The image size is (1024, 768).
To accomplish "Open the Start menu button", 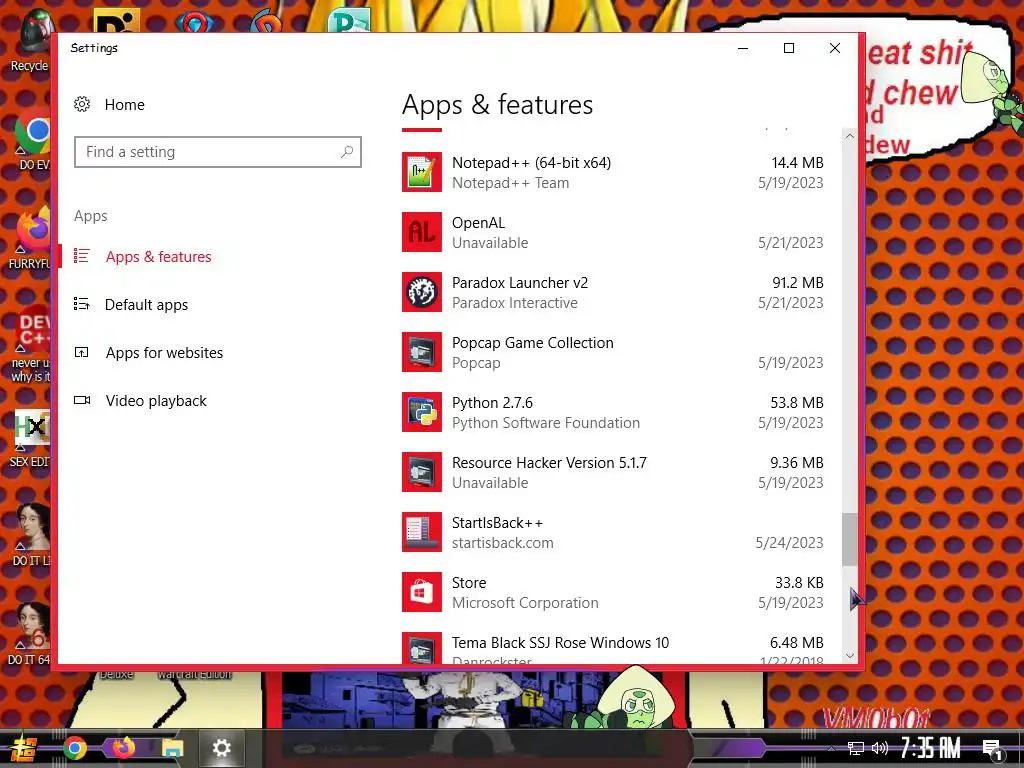I will coord(24,748).
